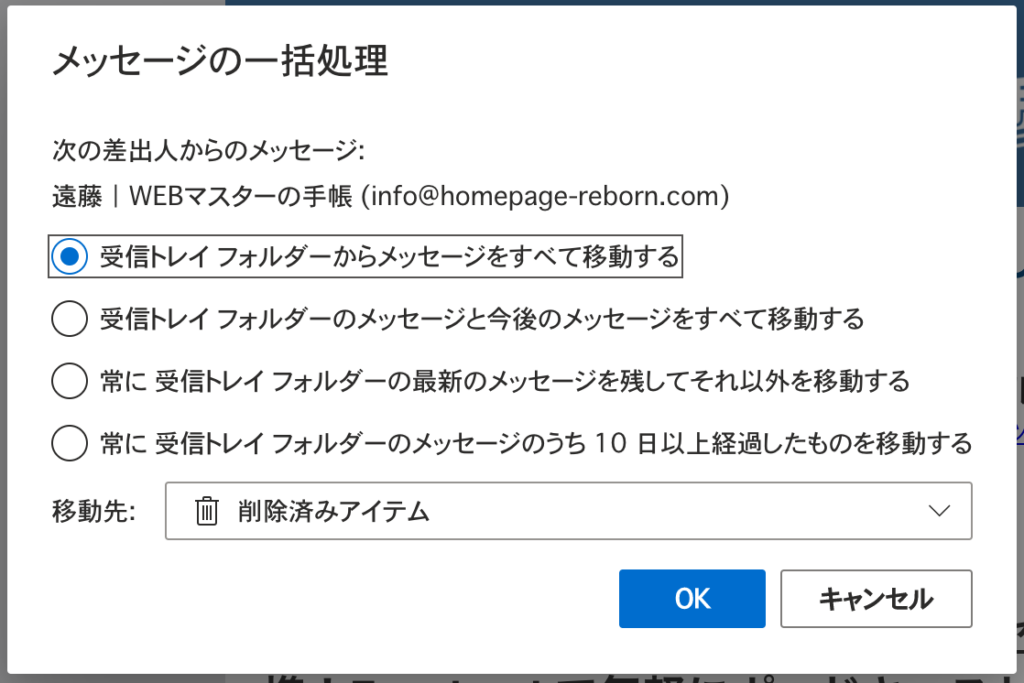Screen dimensions: 1024x683
Task: Click the 次の差出人からのメッセージ: label
Action: tap(209, 151)
